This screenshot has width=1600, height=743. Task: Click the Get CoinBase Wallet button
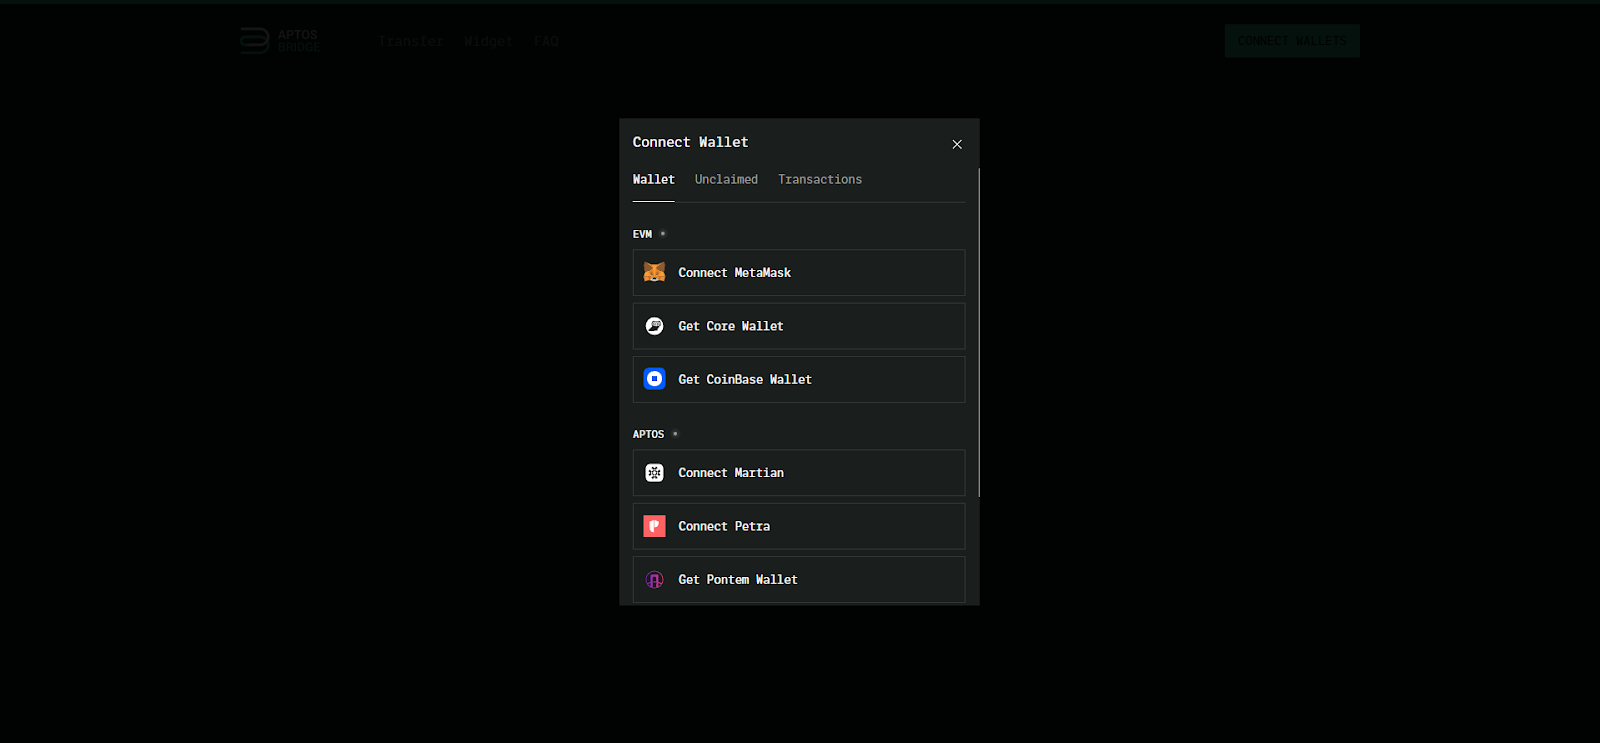tap(799, 379)
